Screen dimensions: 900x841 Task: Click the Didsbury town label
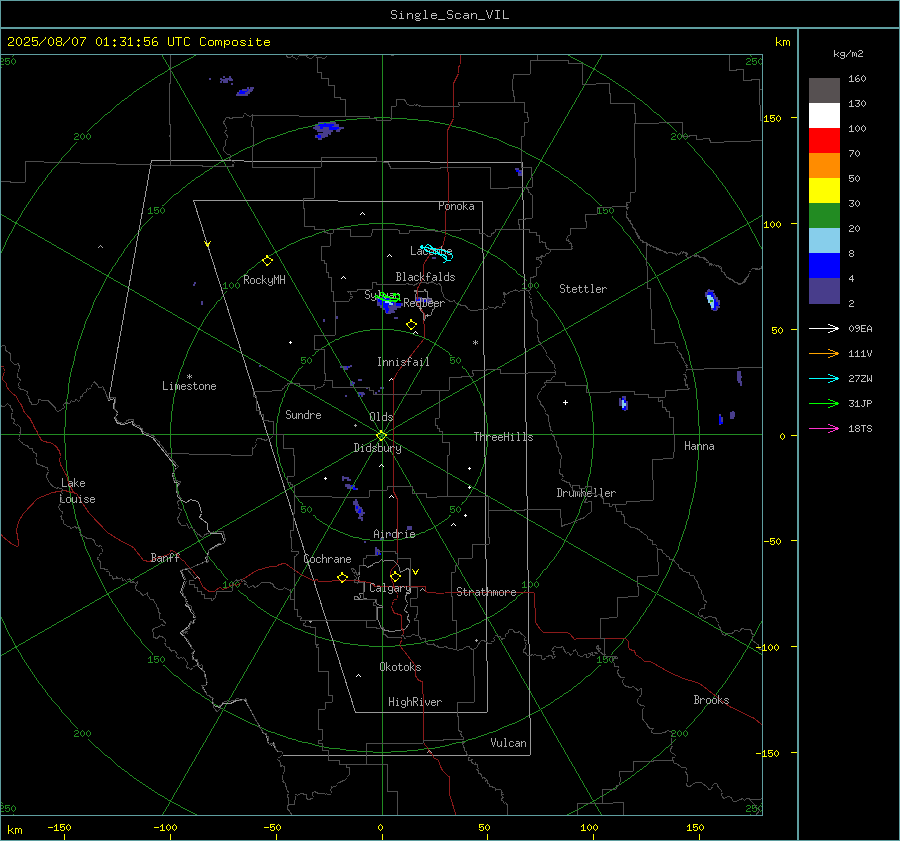tap(377, 448)
